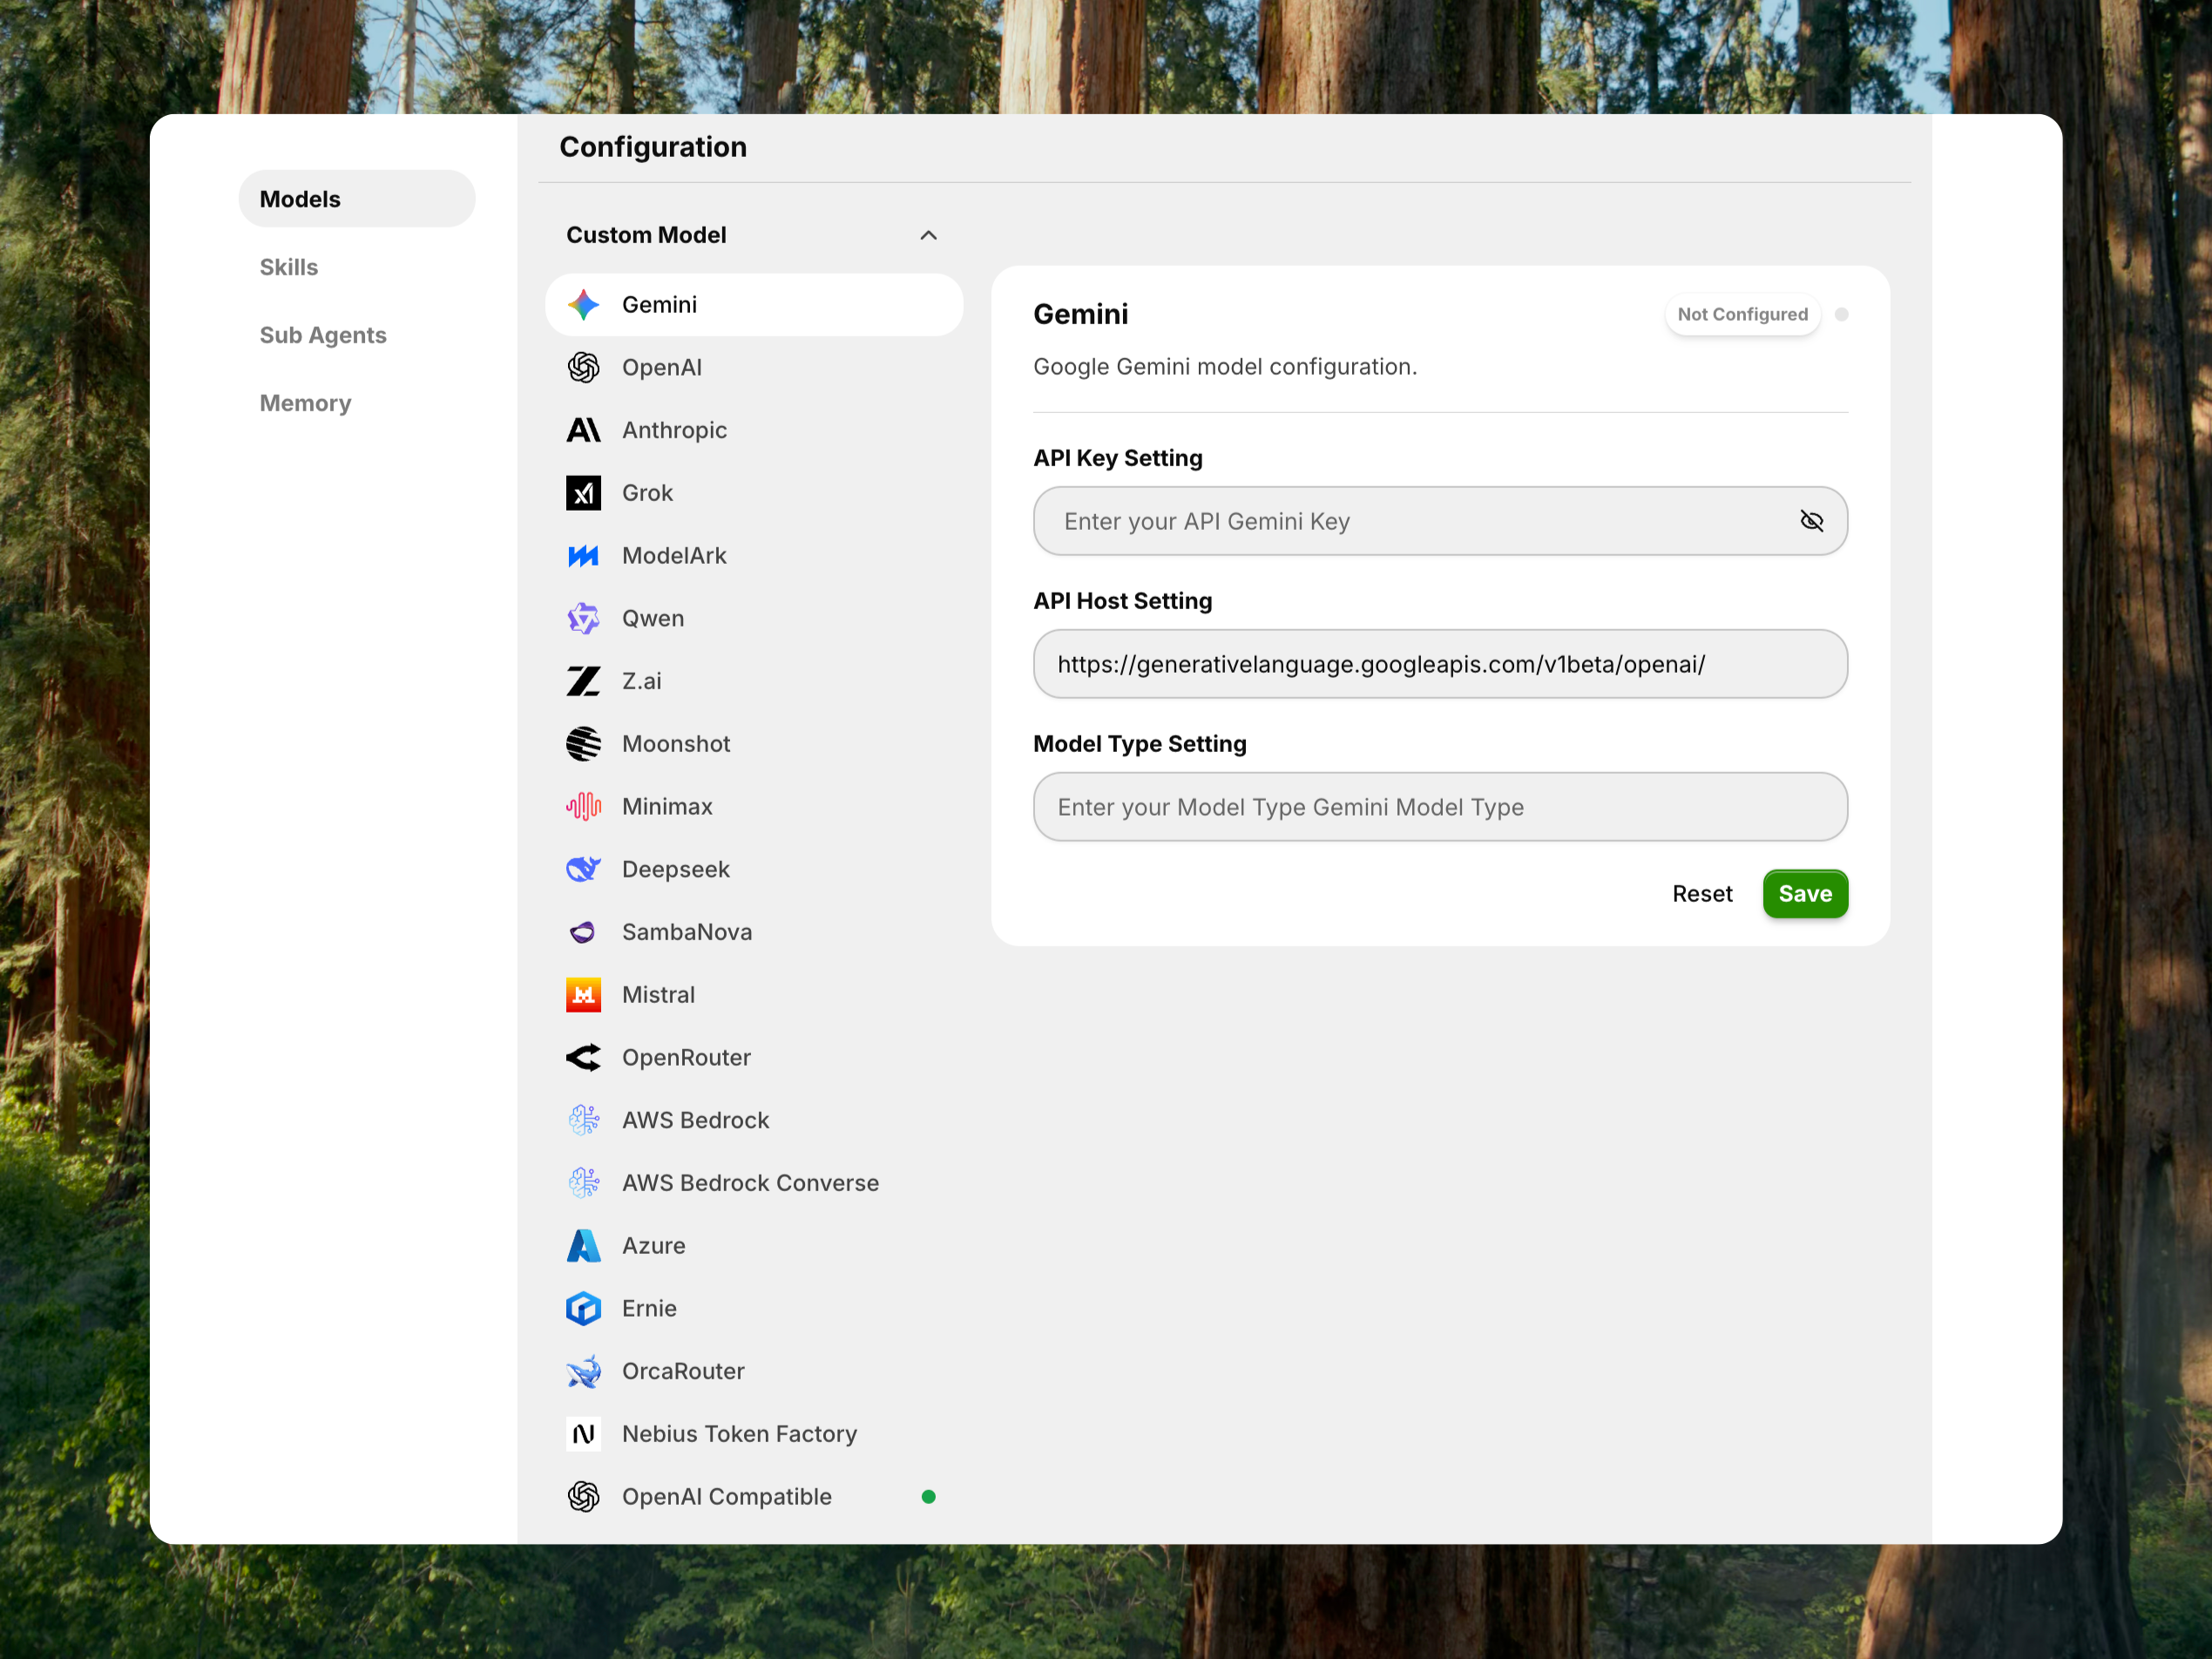Click the OpenAI Compatible logo icon
Viewport: 2212px width, 1659px height.
pos(583,1497)
